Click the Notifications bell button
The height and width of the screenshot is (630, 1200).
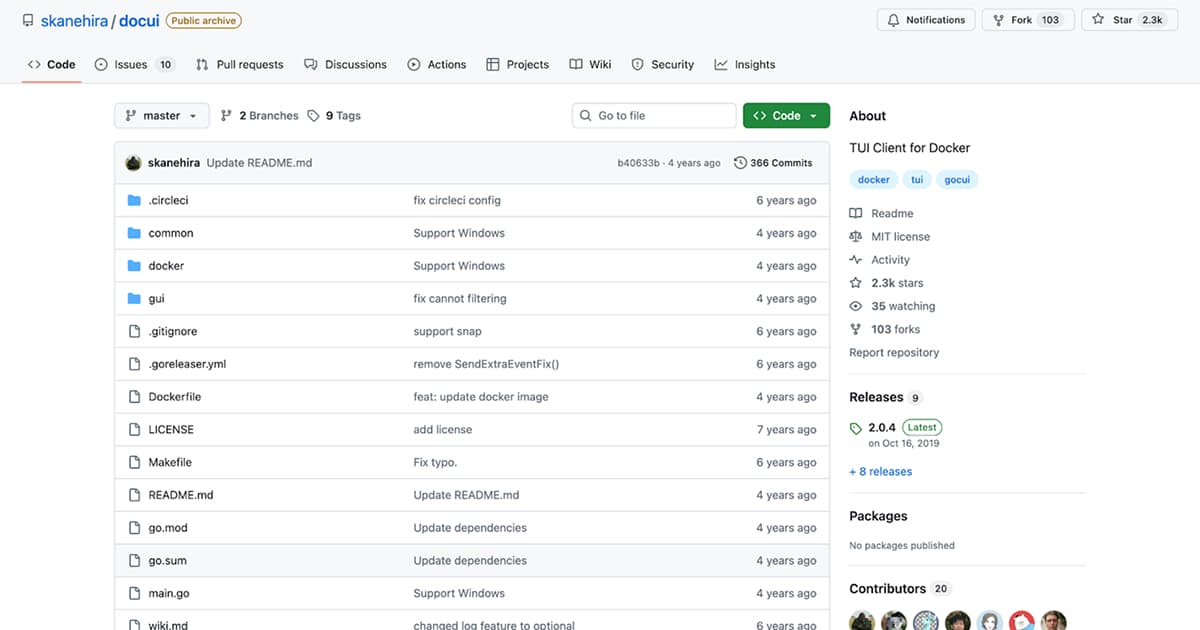pyautogui.click(x=926, y=20)
